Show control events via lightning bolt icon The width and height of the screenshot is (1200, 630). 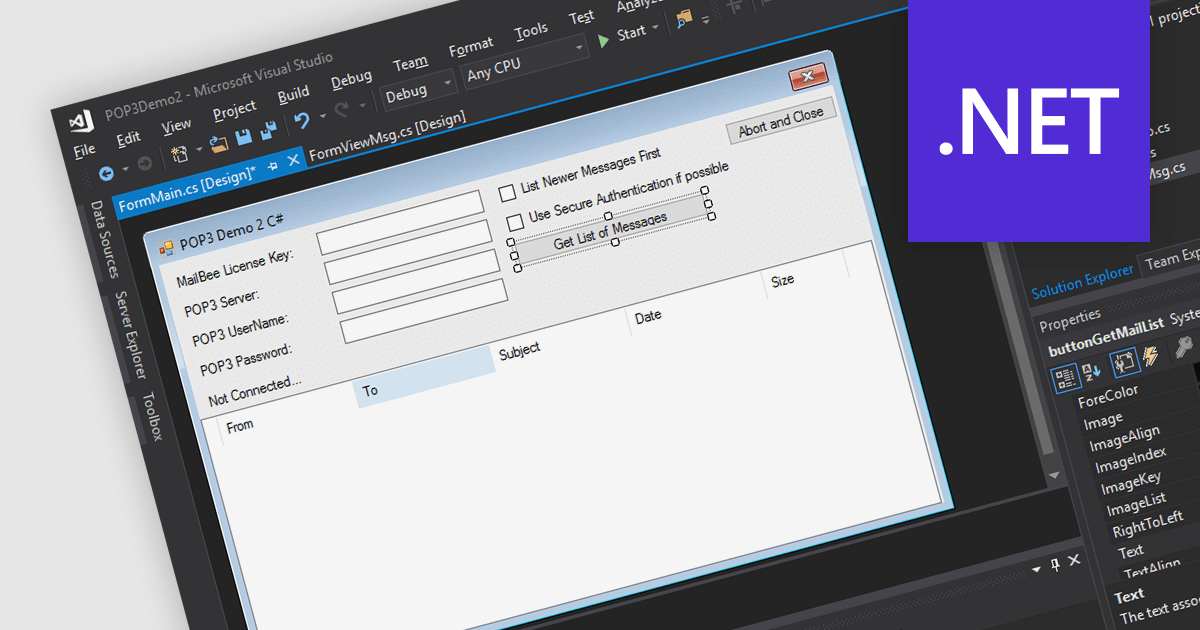pos(1151,355)
